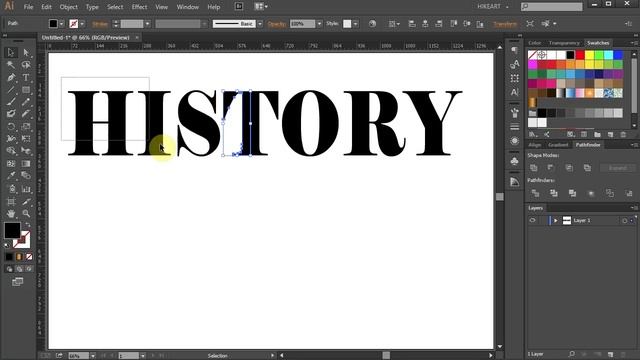Set default fill and stroke

tap(7, 245)
